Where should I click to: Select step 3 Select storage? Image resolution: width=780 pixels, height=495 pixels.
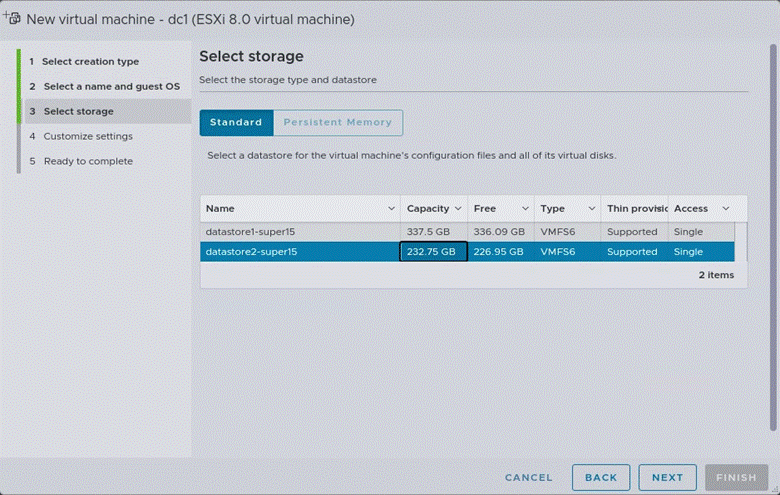pyautogui.click(x=108, y=111)
